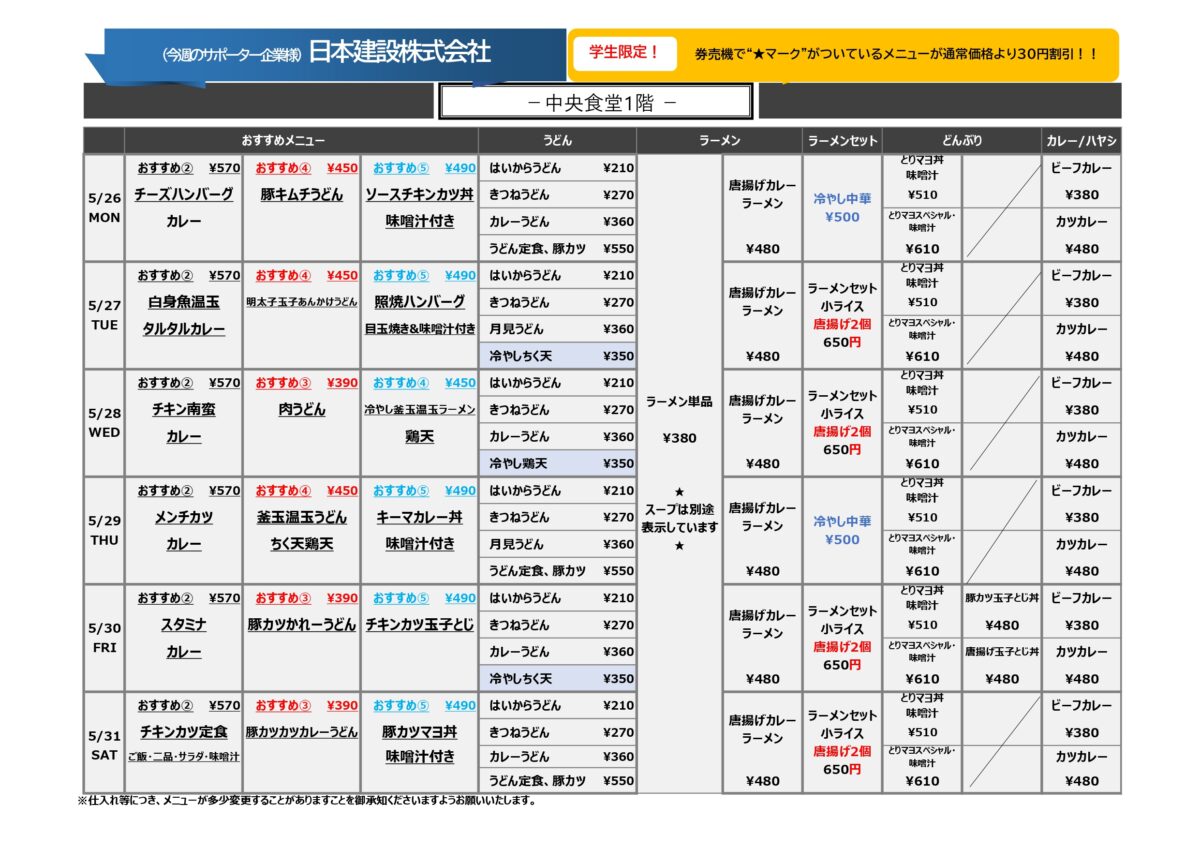1200x849 pixels.
Task: Click the ソースチキンカツ丼 menu item
Action: [420, 194]
